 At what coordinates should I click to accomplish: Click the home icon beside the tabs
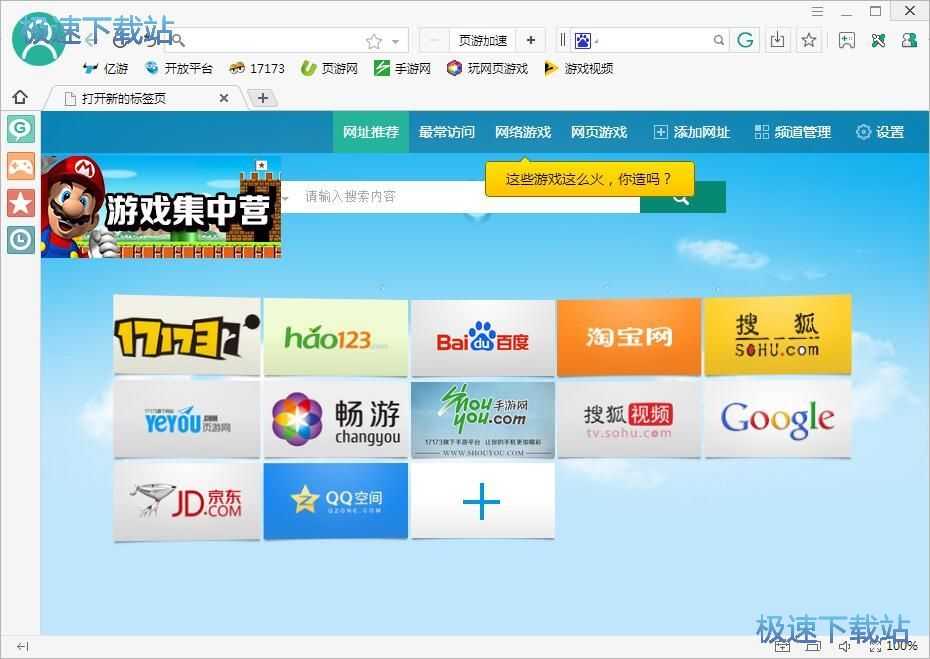(20, 97)
